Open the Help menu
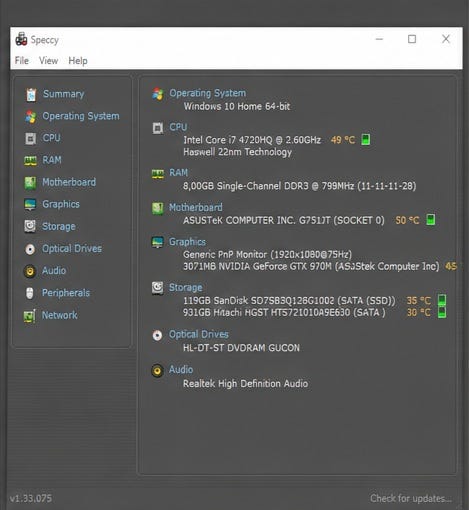Image resolution: width=469 pixels, height=510 pixels. pos(78,61)
